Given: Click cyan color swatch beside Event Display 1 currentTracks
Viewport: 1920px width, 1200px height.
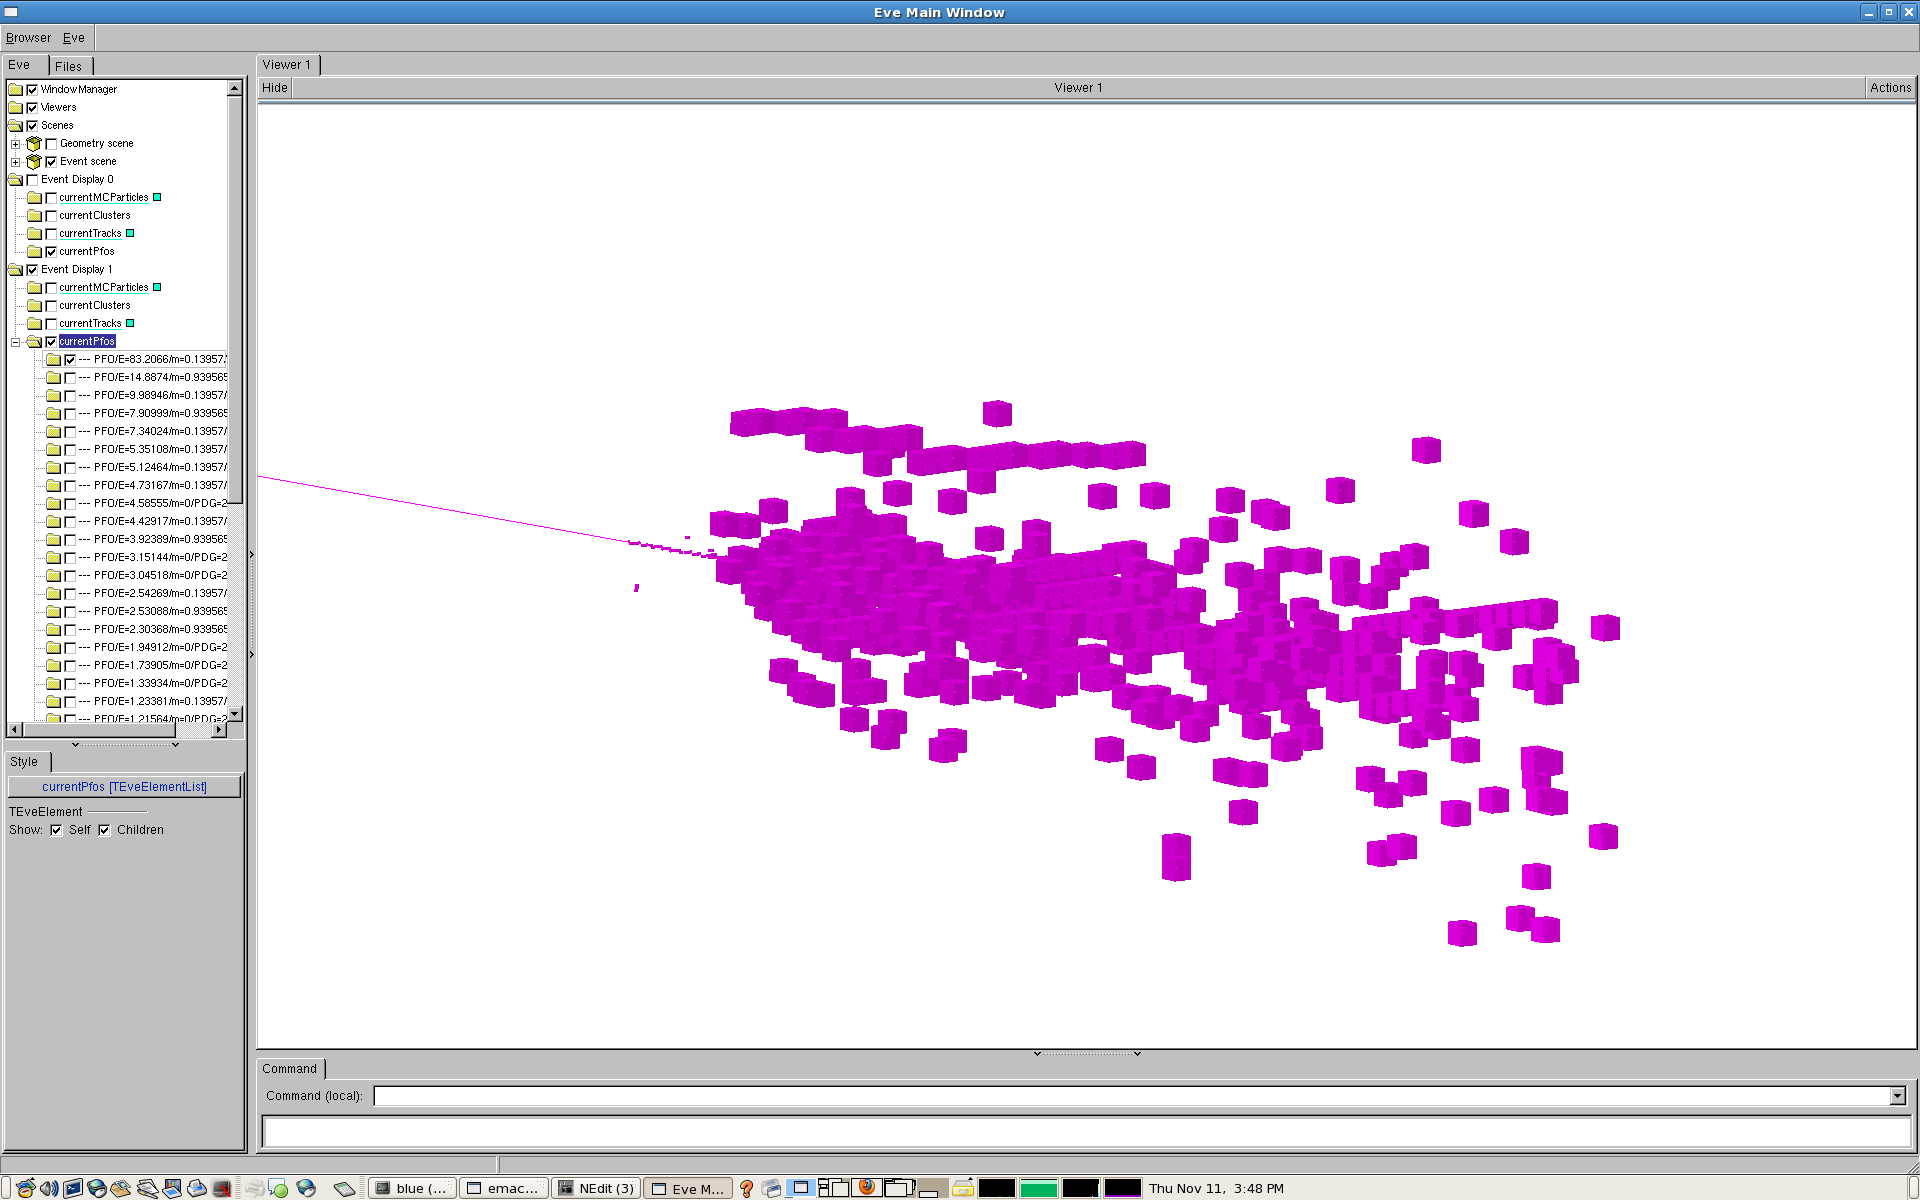Looking at the screenshot, I should 130,323.
